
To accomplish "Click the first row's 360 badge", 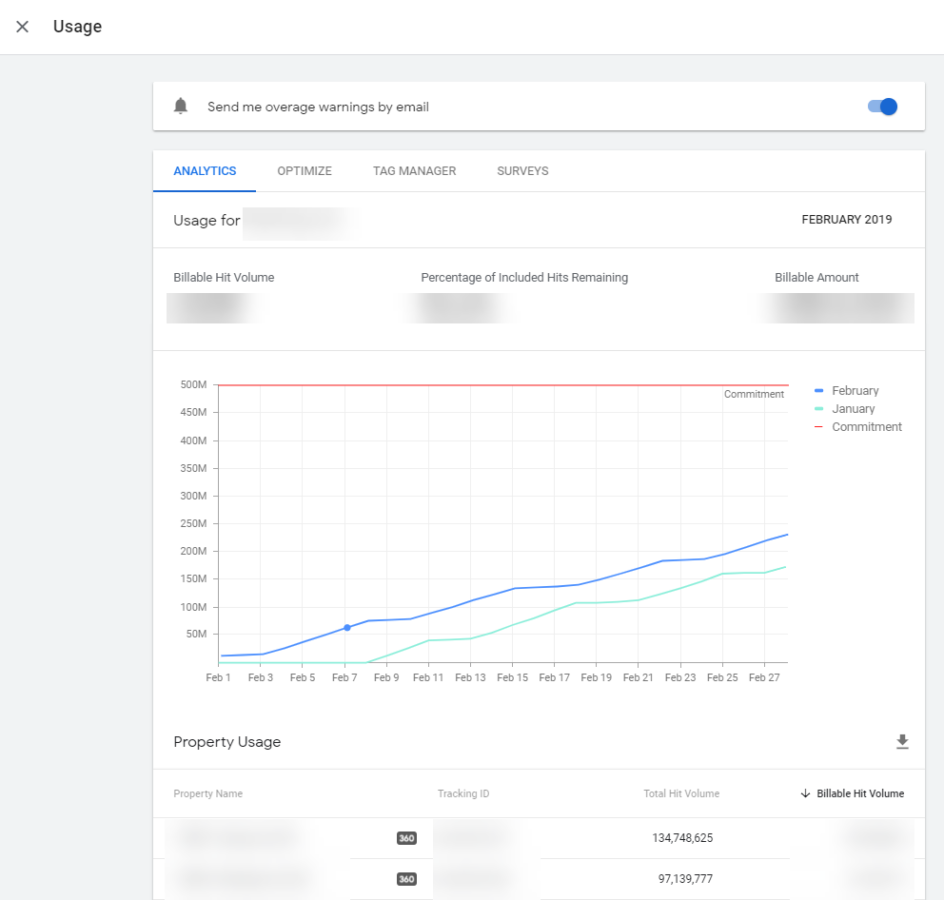I will click(406, 838).
